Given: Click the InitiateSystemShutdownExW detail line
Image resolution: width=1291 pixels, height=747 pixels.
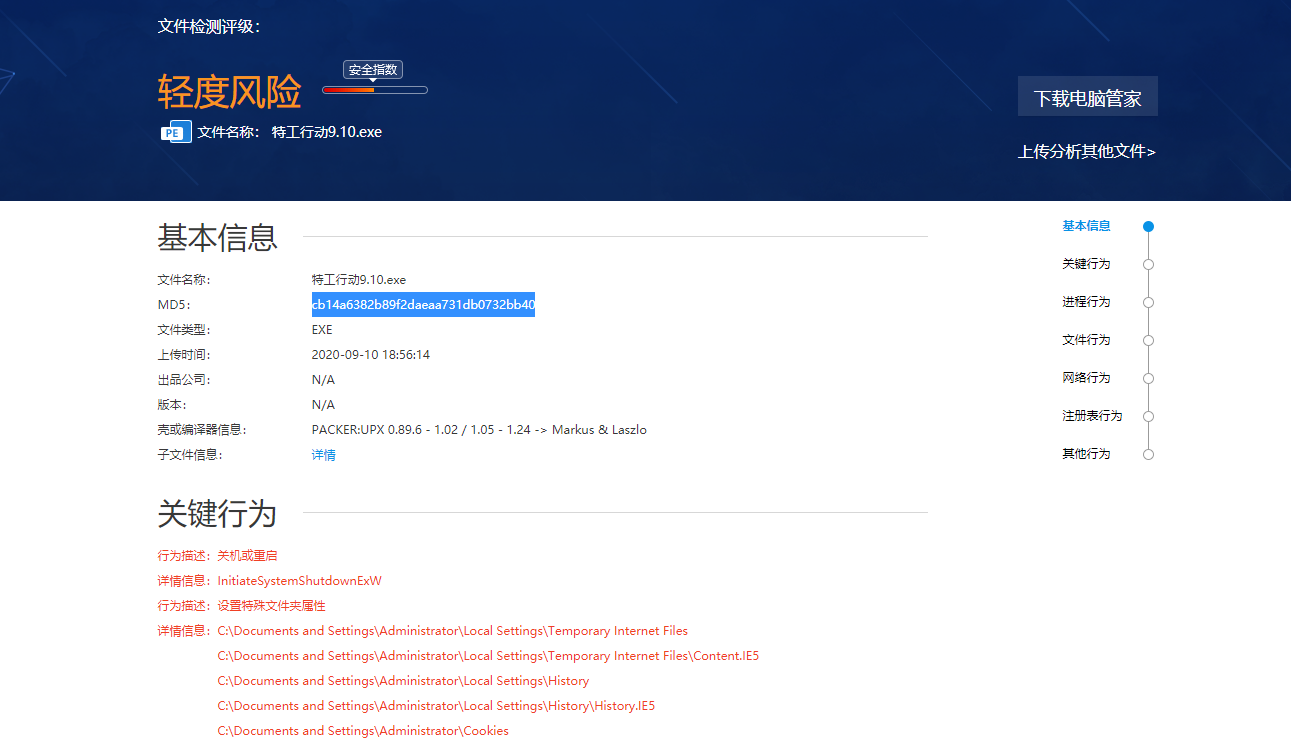Looking at the screenshot, I should pos(300,581).
